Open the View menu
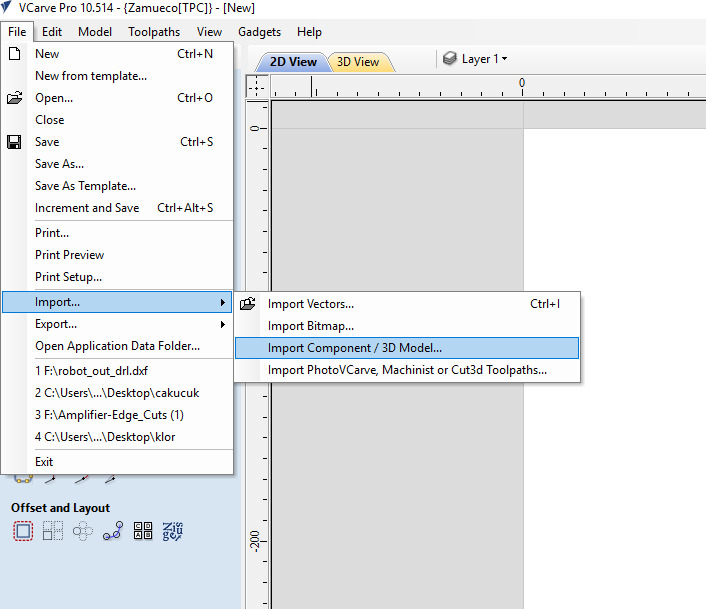706x609 pixels. [x=209, y=32]
